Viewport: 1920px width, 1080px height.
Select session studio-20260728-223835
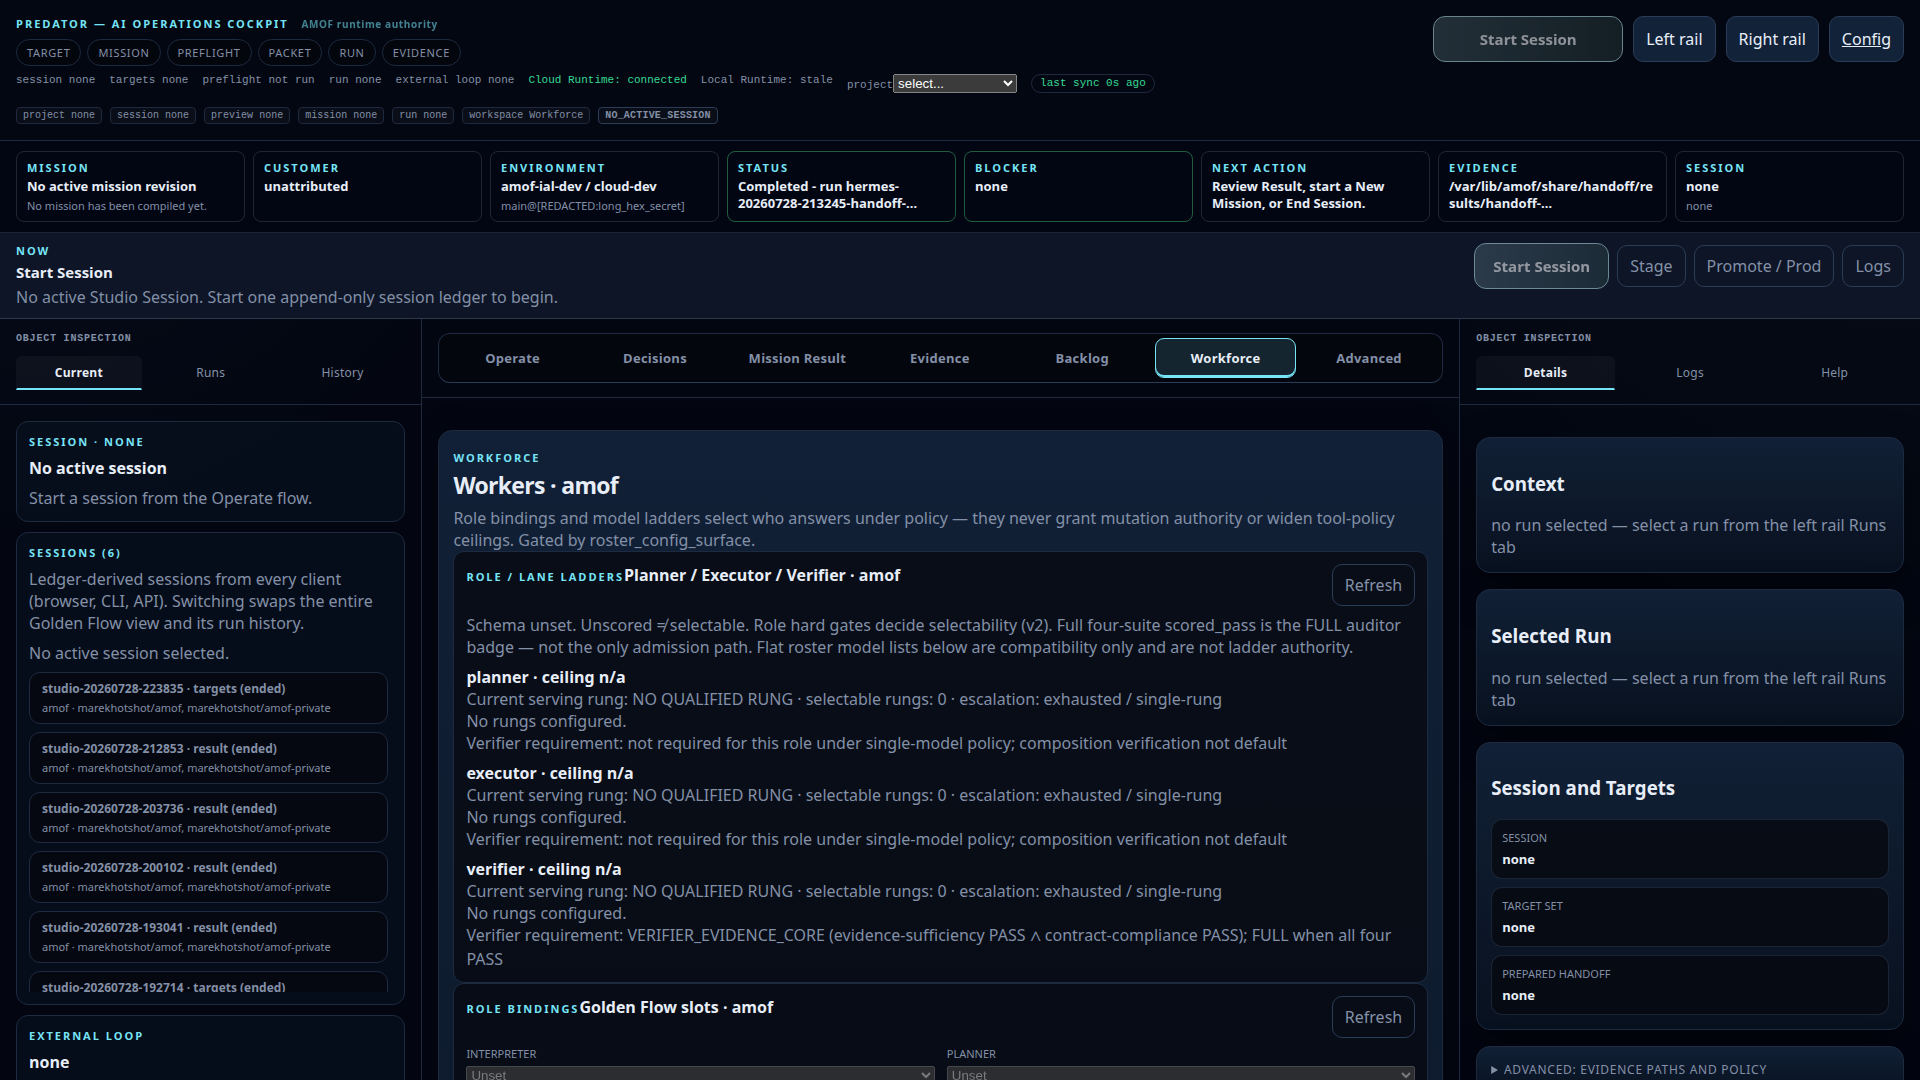coord(208,698)
